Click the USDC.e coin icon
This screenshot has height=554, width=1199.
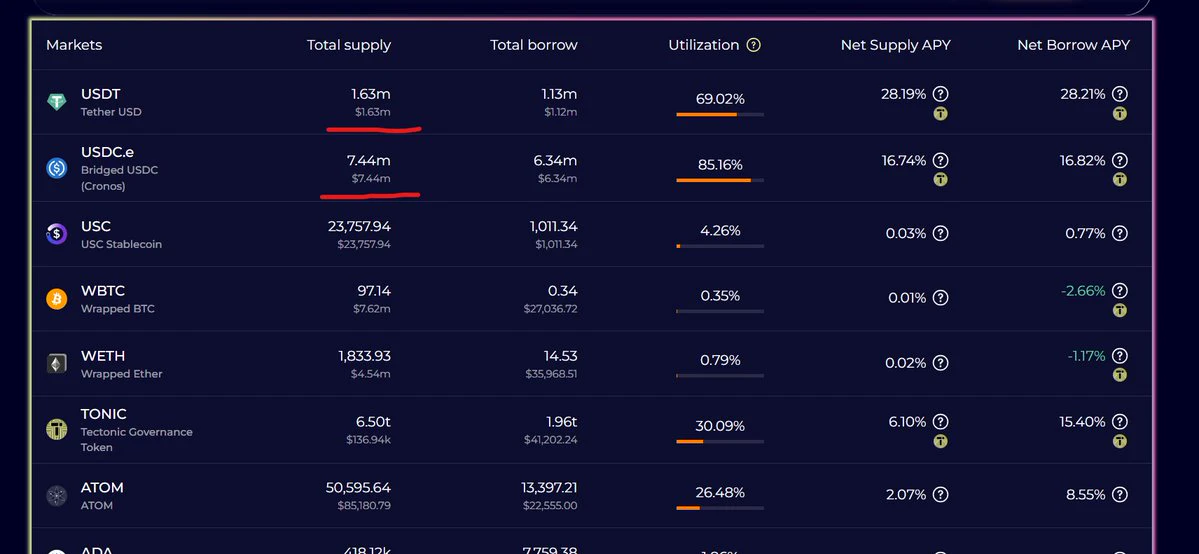(57, 168)
